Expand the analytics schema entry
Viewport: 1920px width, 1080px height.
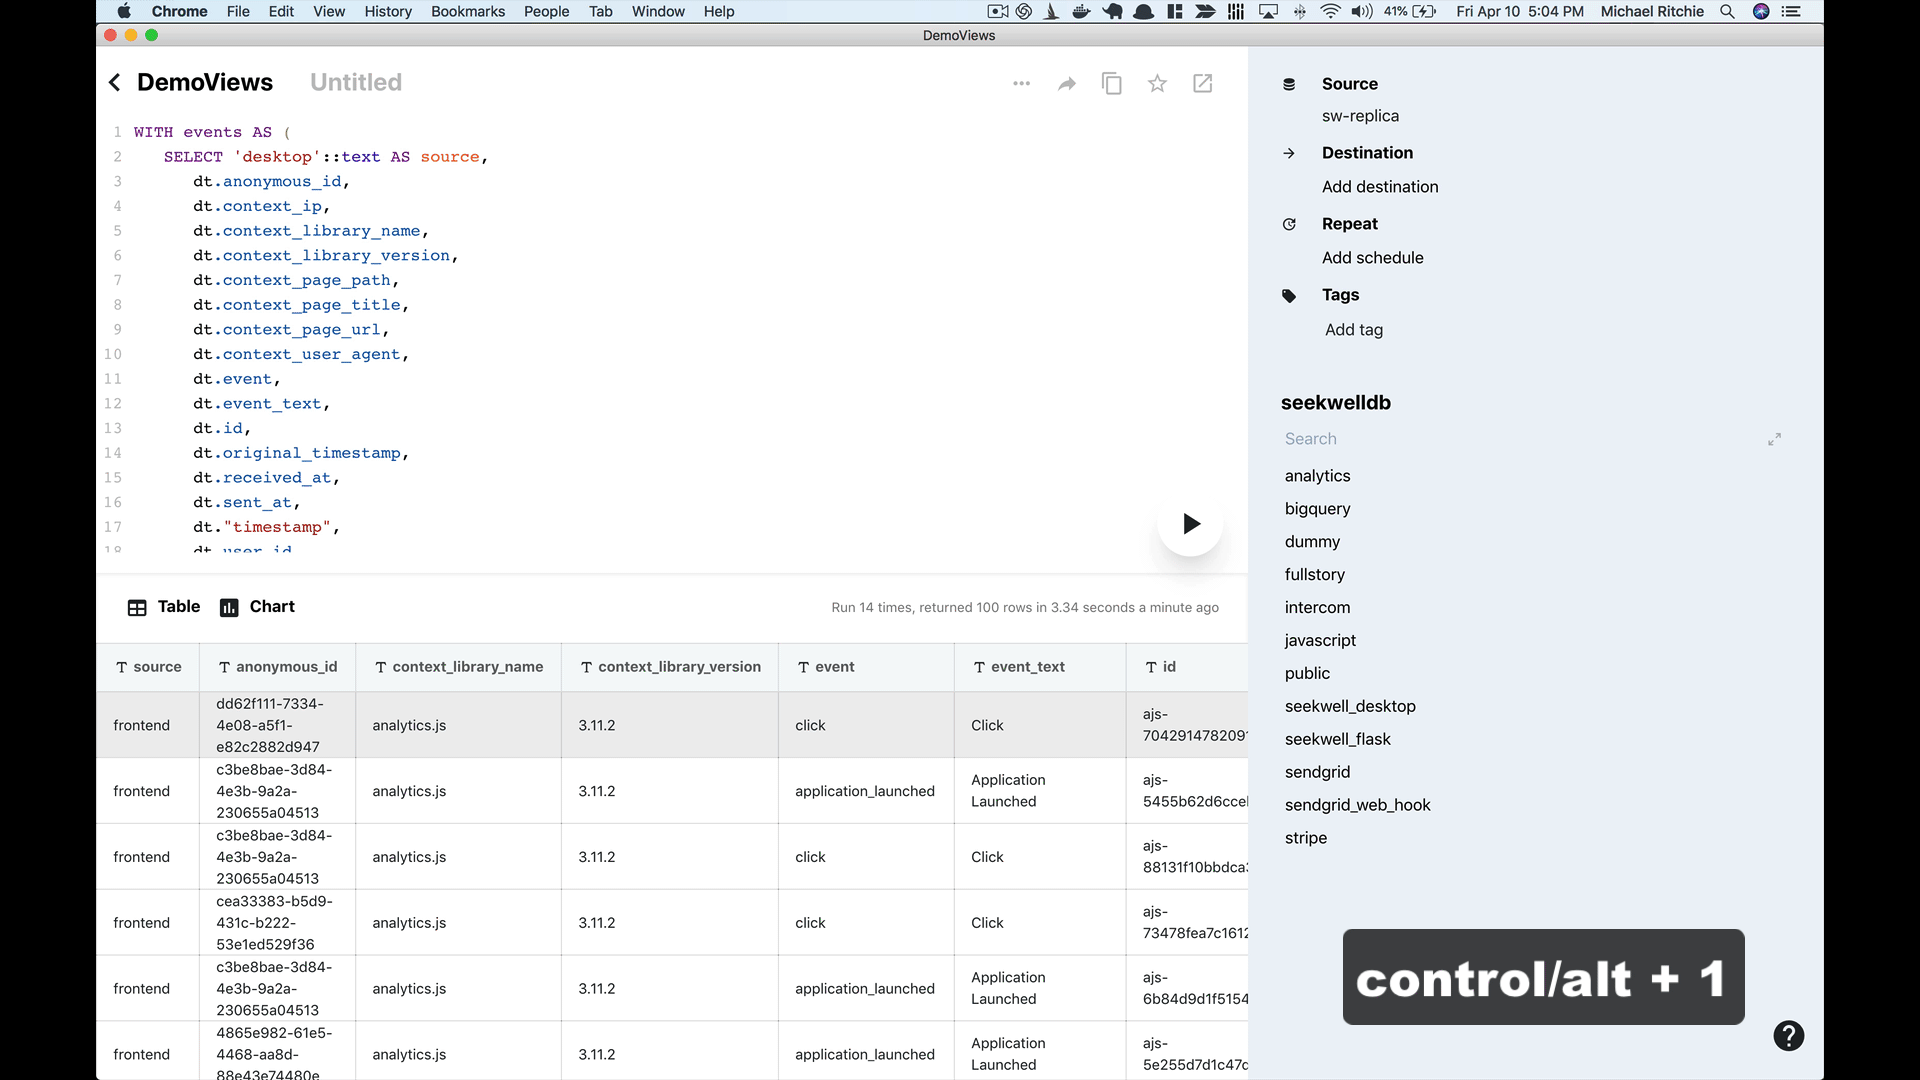pos(1317,475)
